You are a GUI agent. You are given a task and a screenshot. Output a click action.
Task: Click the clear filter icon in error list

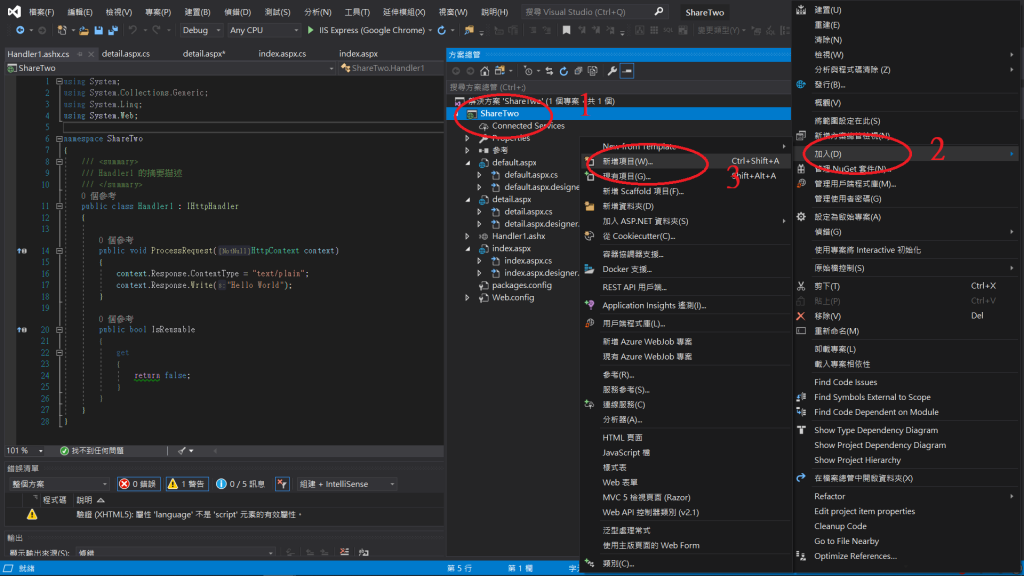(x=282, y=484)
